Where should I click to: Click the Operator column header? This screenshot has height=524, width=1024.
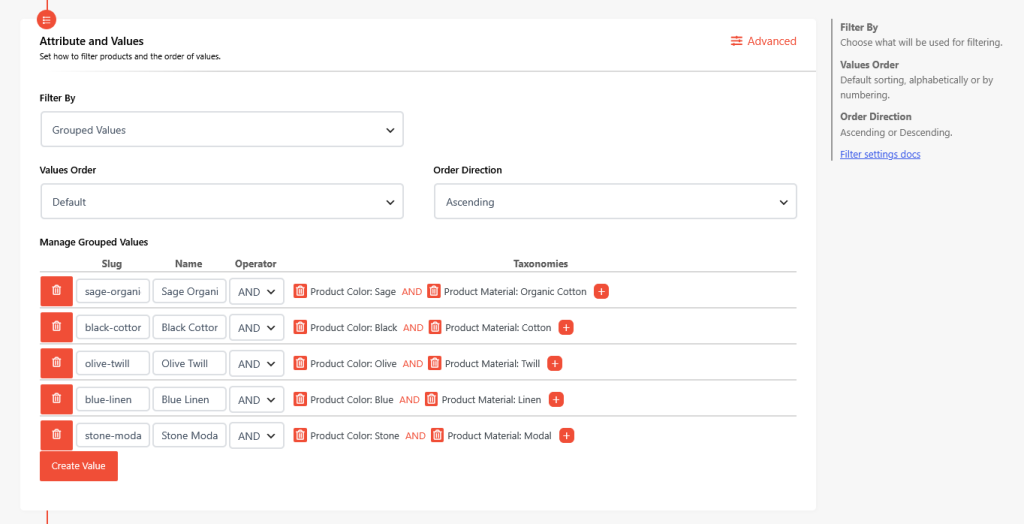255,264
